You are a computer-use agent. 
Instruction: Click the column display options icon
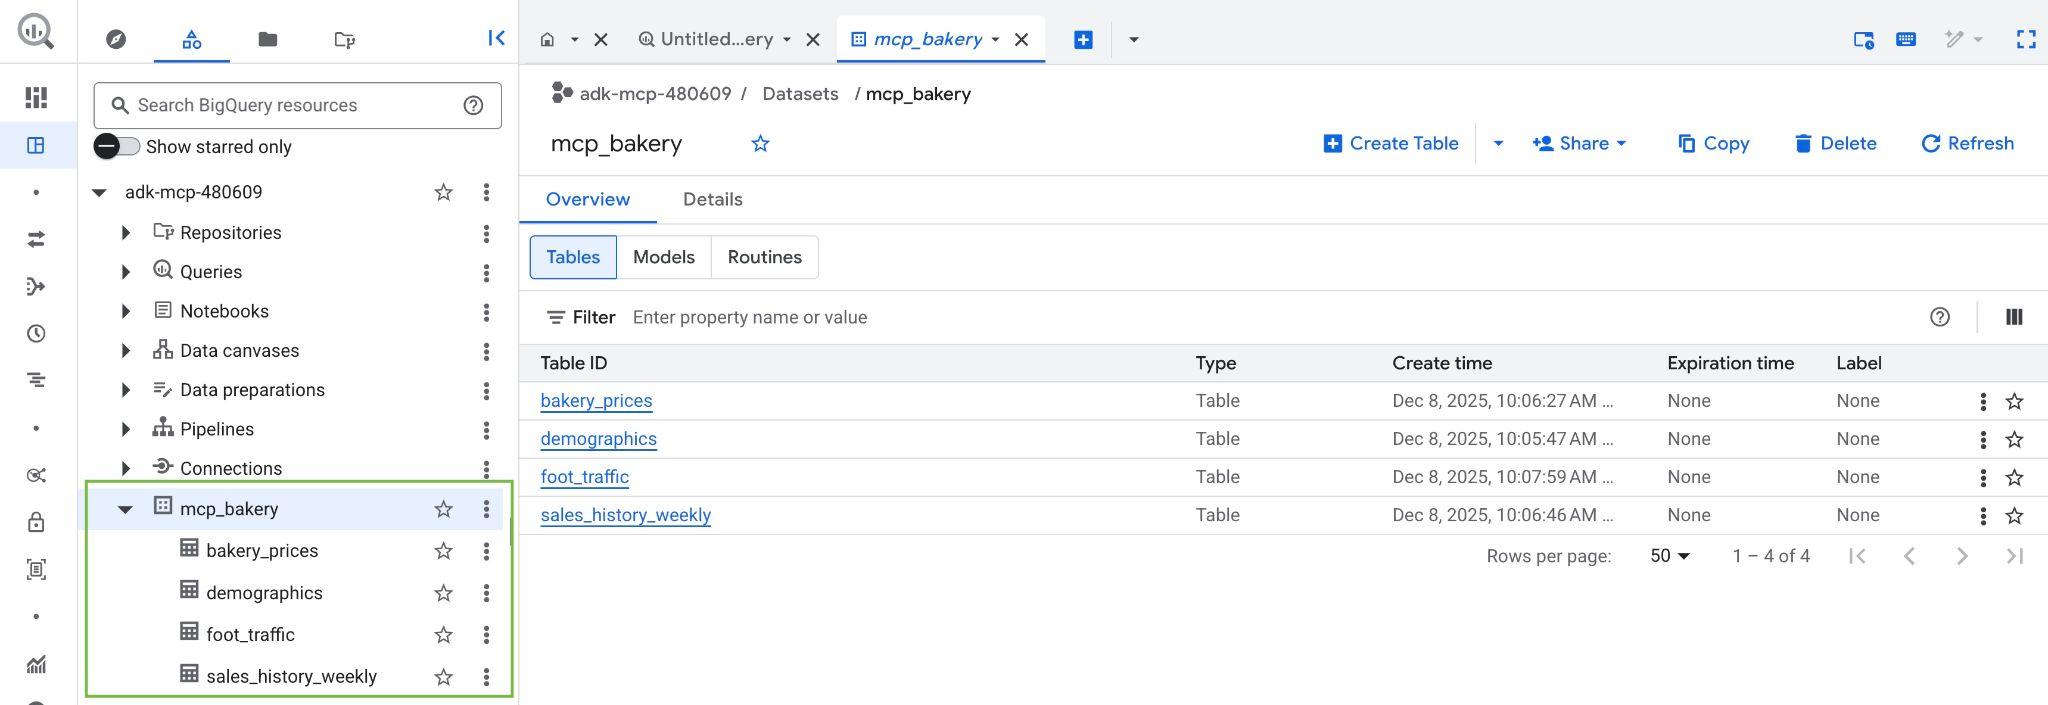(x=2014, y=317)
